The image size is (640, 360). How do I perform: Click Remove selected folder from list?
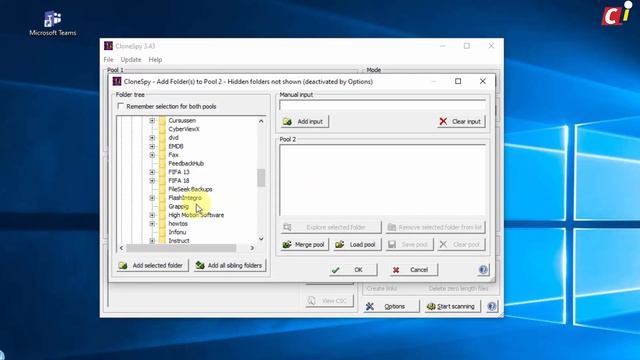(x=436, y=227)
